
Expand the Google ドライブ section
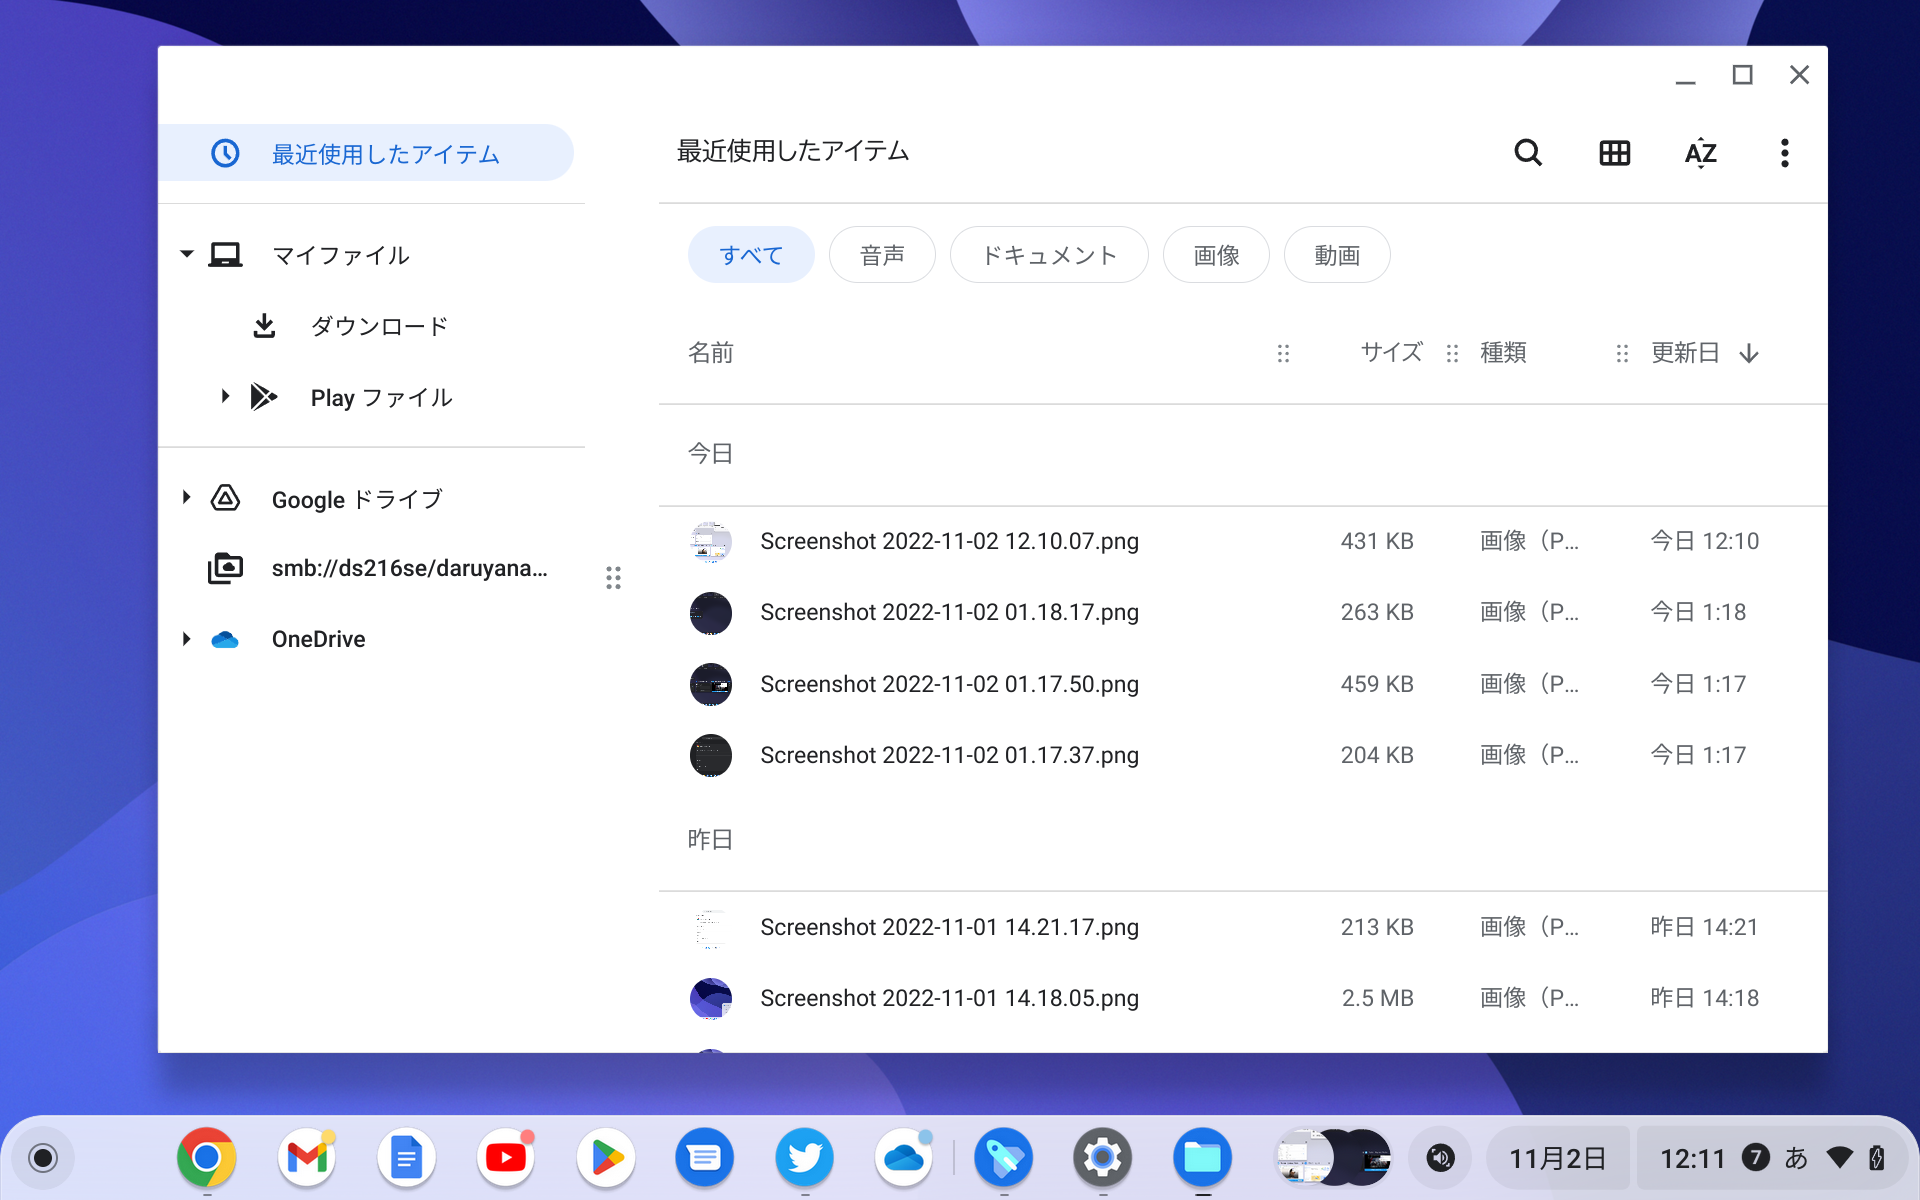[185, 498]
